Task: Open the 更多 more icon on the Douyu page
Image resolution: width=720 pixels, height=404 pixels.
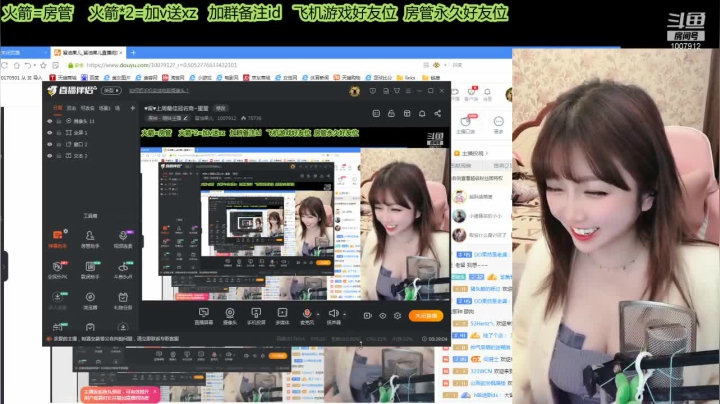Action: click(x=498, y=124)
